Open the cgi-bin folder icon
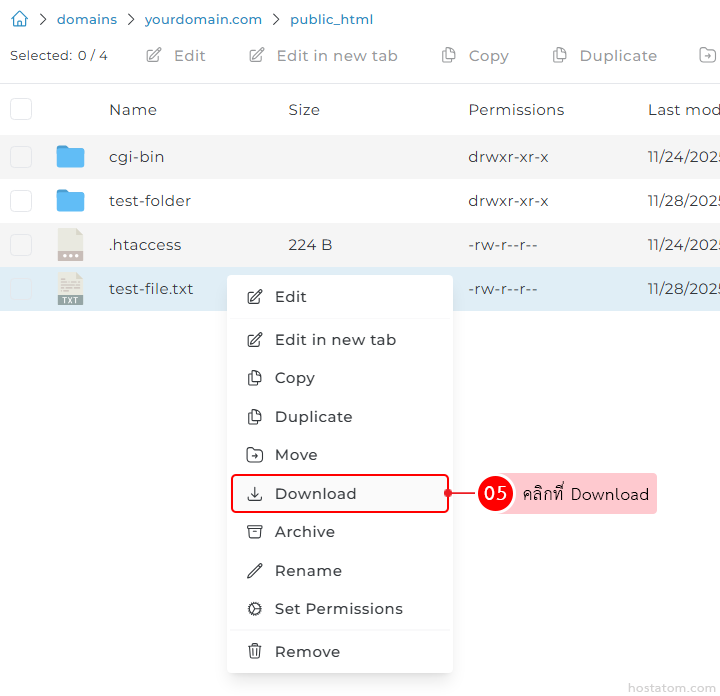Image resolution: width=720 pixels, height=696 pixels. pyautogui.click(x=70, y=157)
